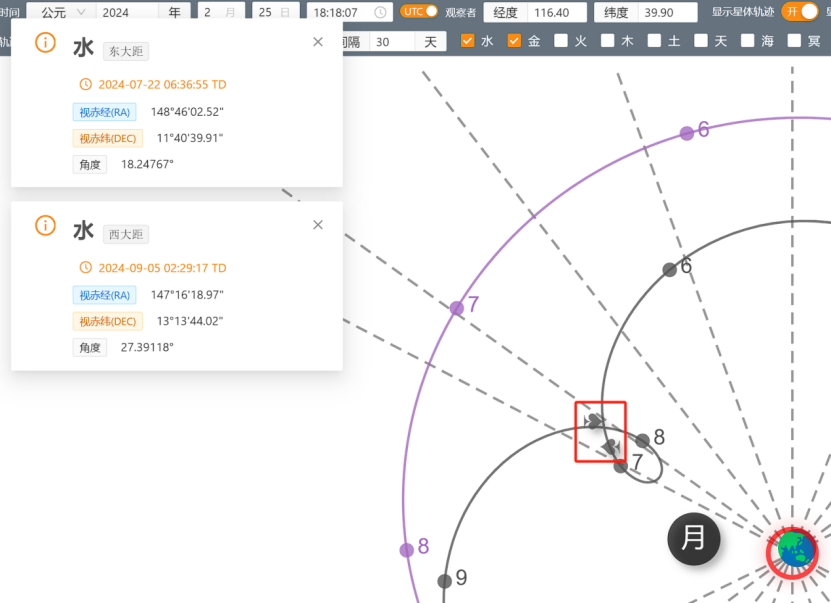Viewport: 831px width, 603px height.
Task: Click the purple month 7 marker on Venus orbit
Action: (457, 308)
